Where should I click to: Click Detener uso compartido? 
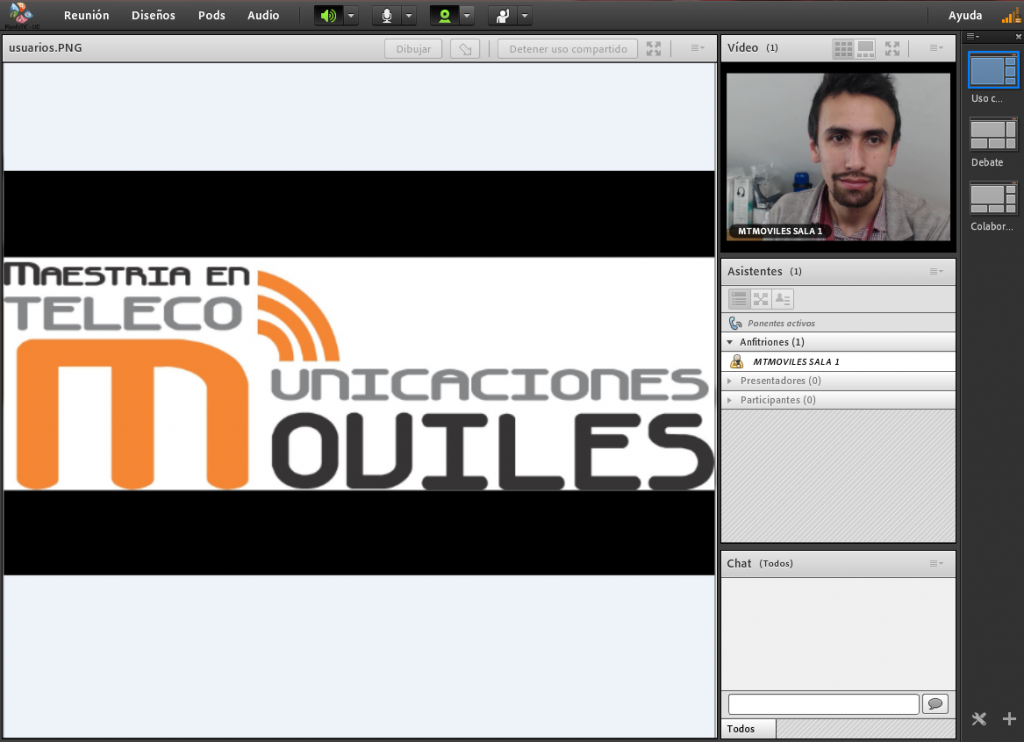[567, 48]
